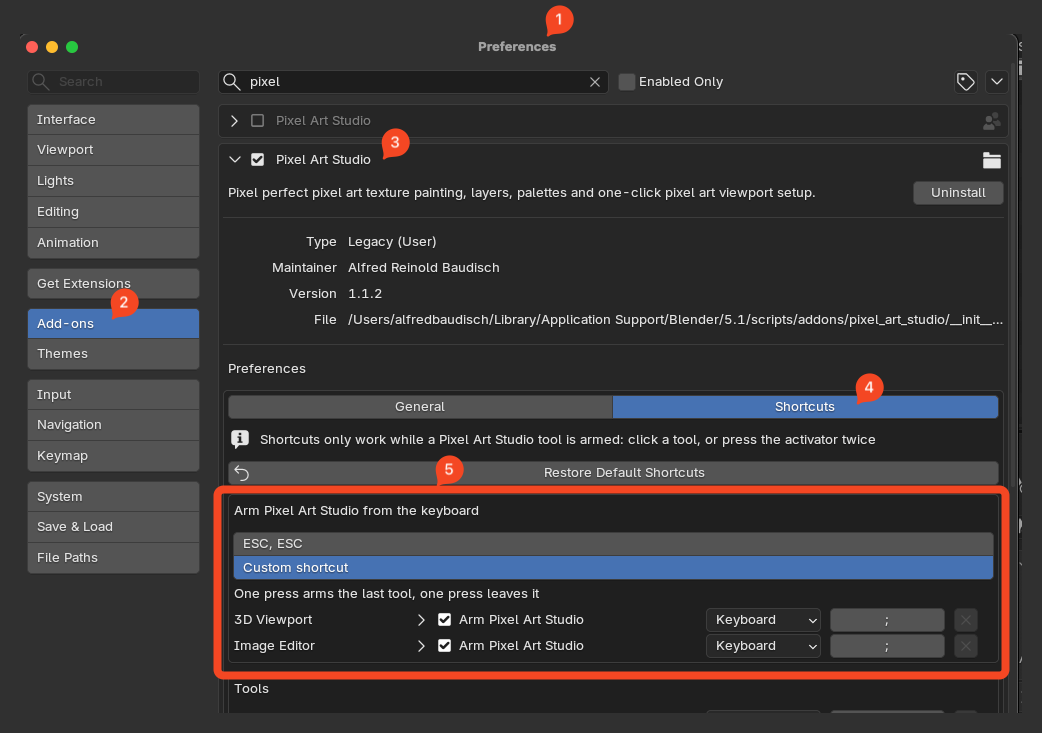
Task: Open Keyboard dropdown for 3D Viewport
Action: (764, 620)
